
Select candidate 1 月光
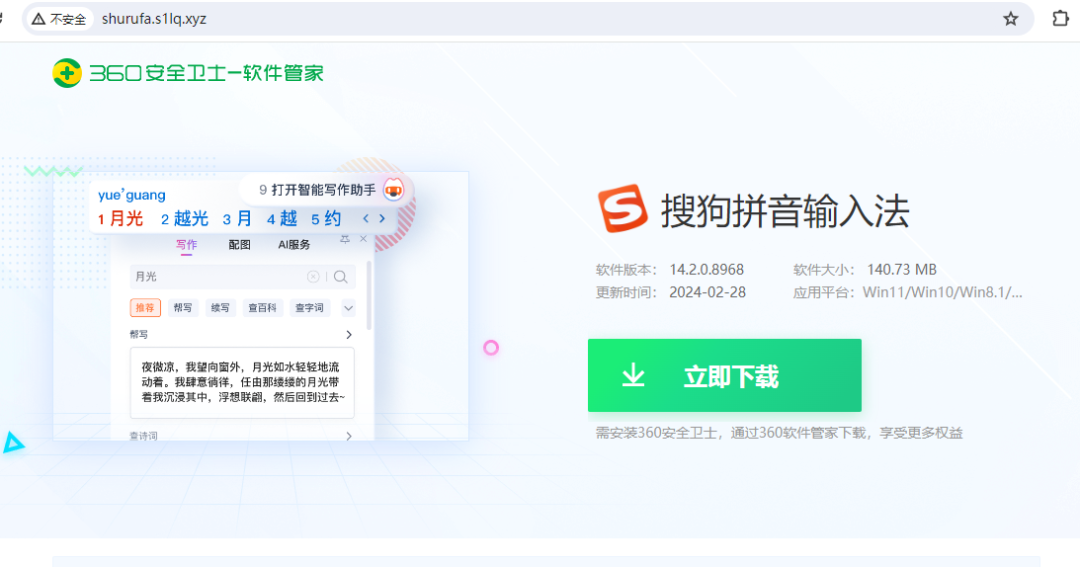click(121, 219)
